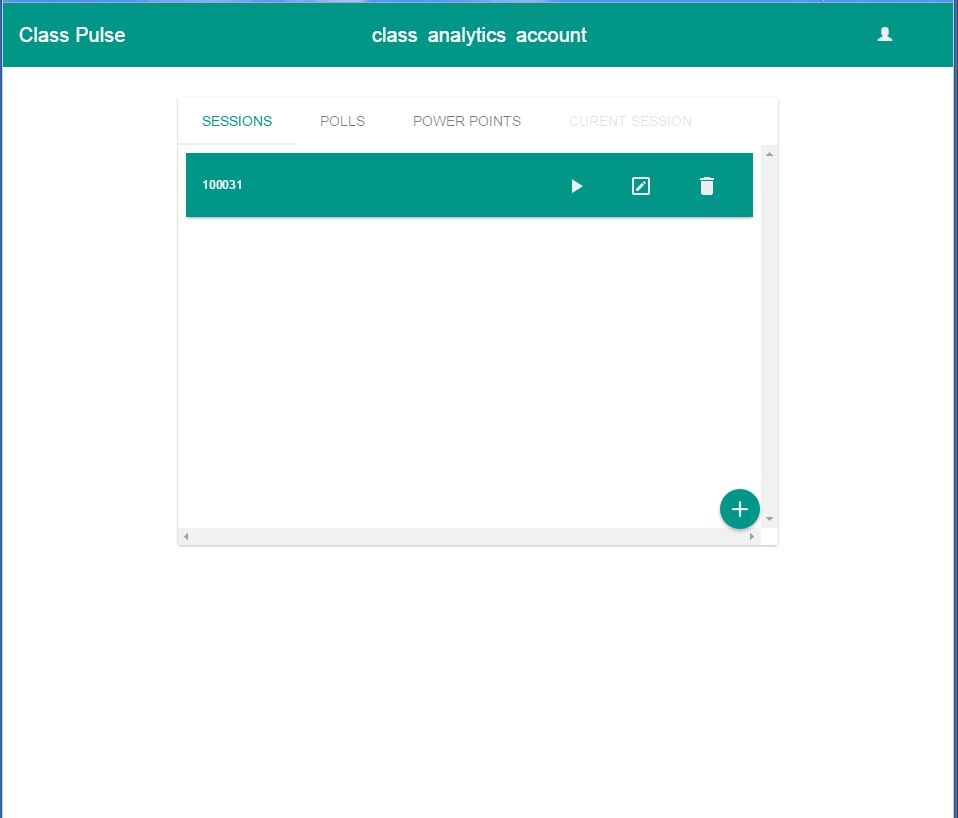
Task: Select the SESSIONS tab
Action: click(x=237, y=120)
